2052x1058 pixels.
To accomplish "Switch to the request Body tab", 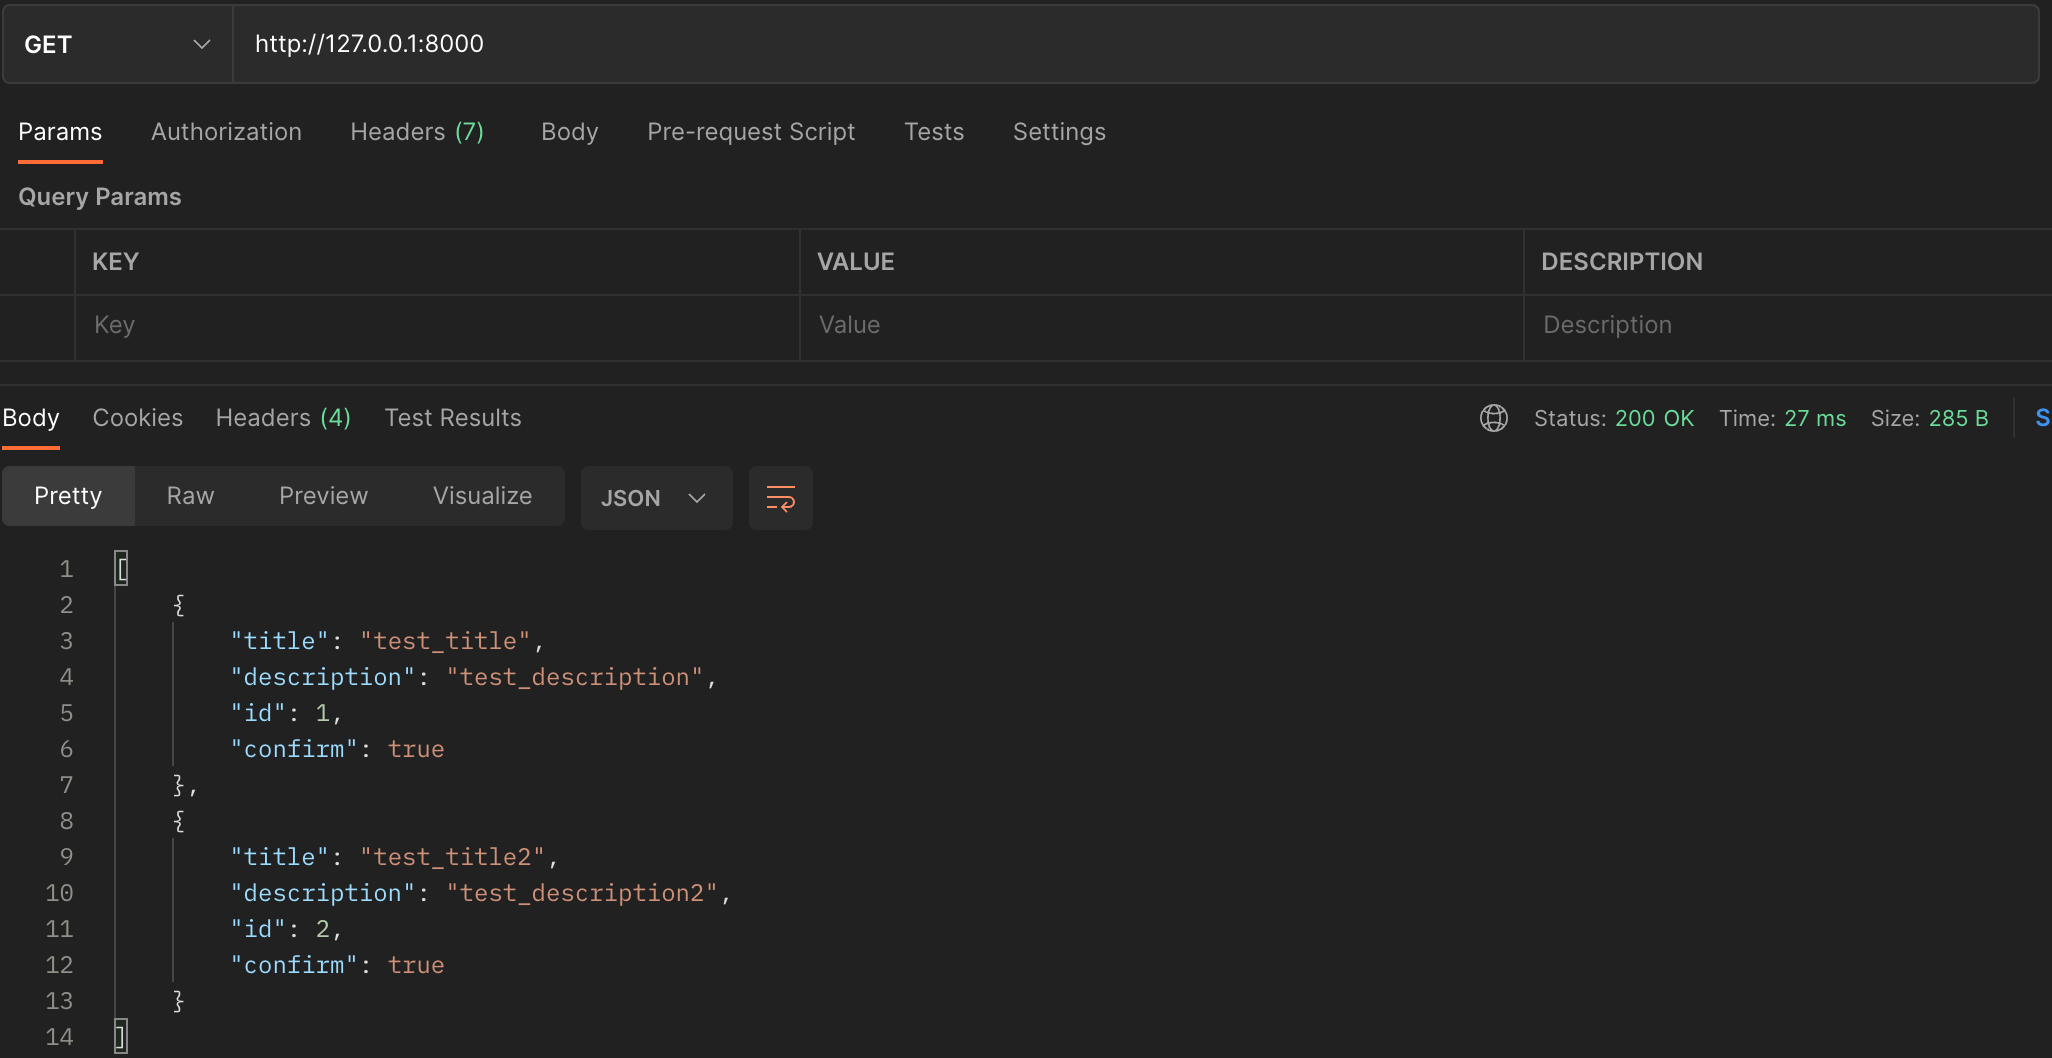I will pos(569,132).
